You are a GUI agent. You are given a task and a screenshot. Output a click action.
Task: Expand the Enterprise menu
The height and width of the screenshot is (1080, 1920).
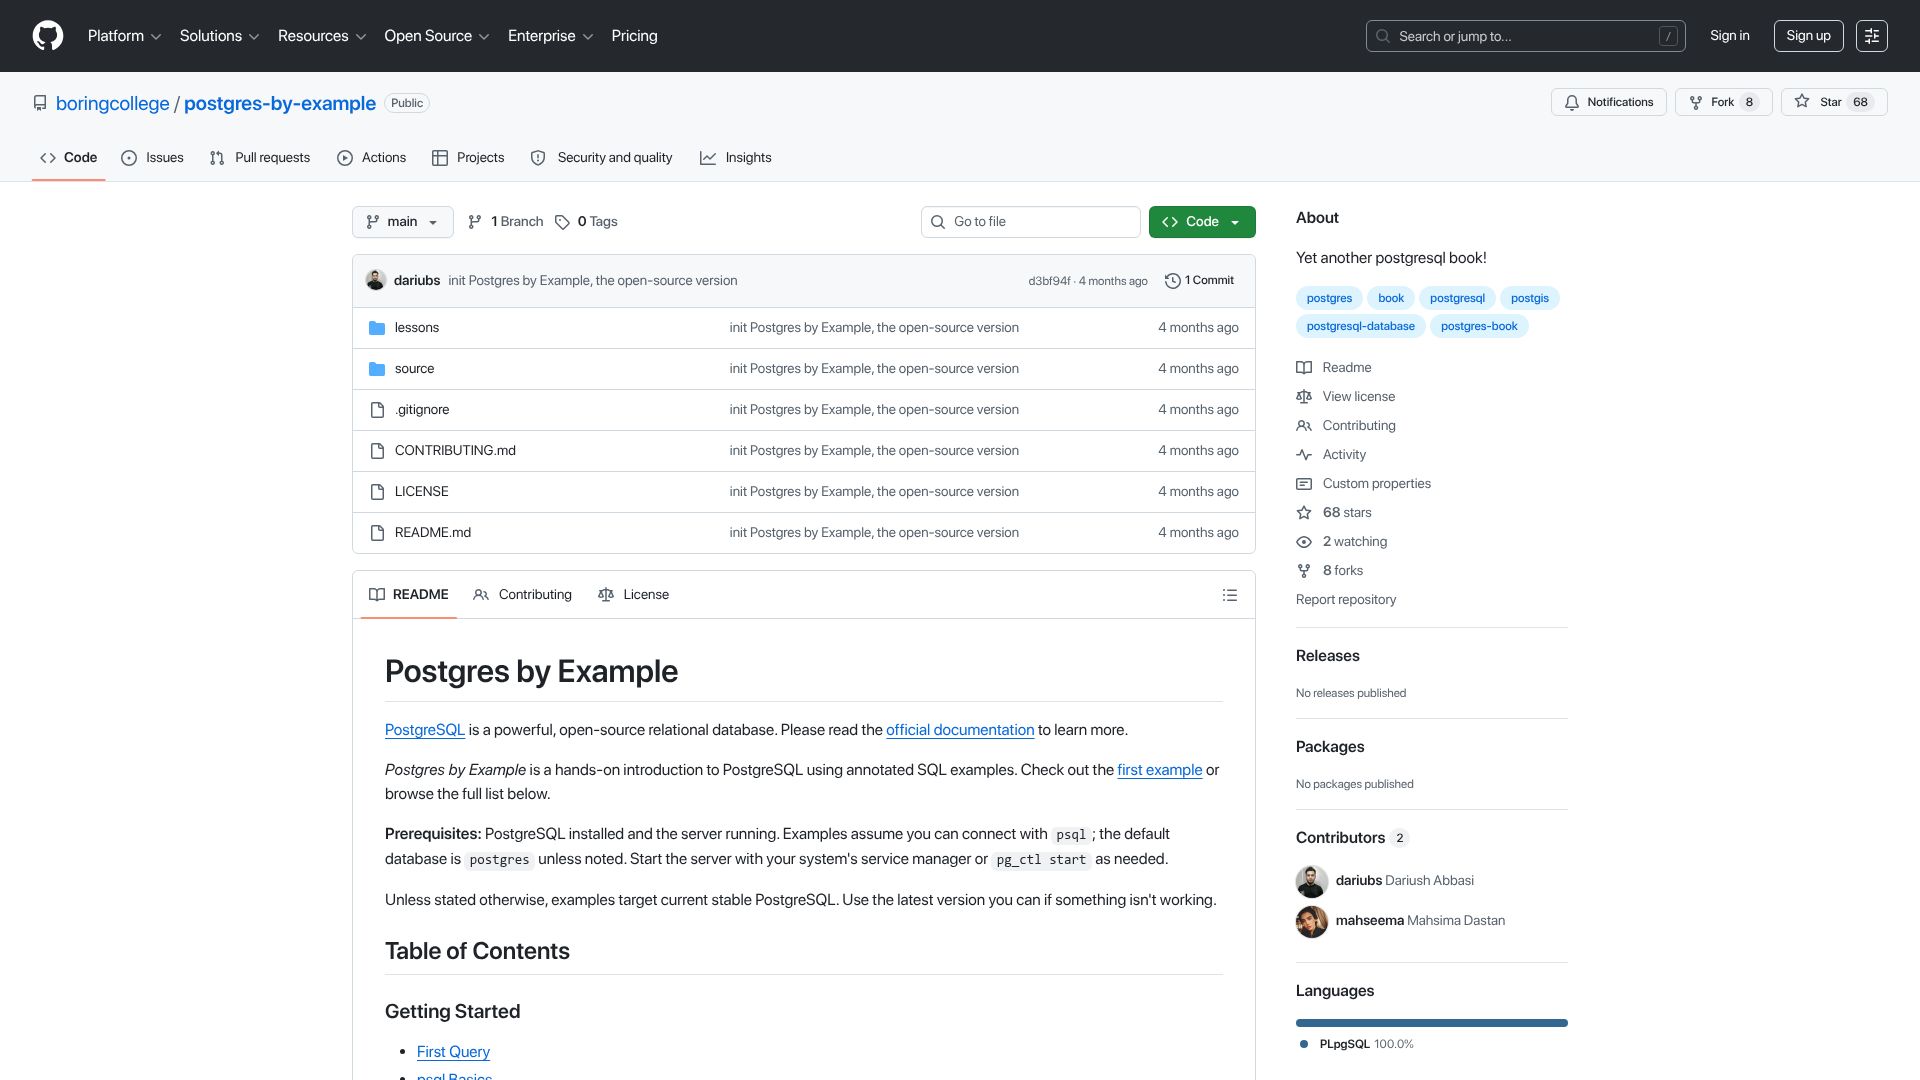(550, 36)
